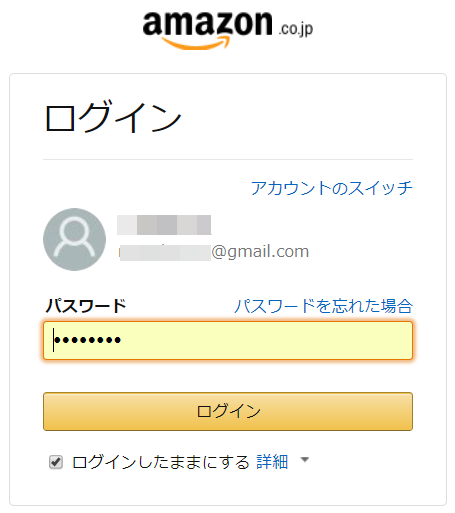Image resolution: width=455 pixels, height=513 pixels.
Task: Click the blurred part of the email address
Action: 165,252
